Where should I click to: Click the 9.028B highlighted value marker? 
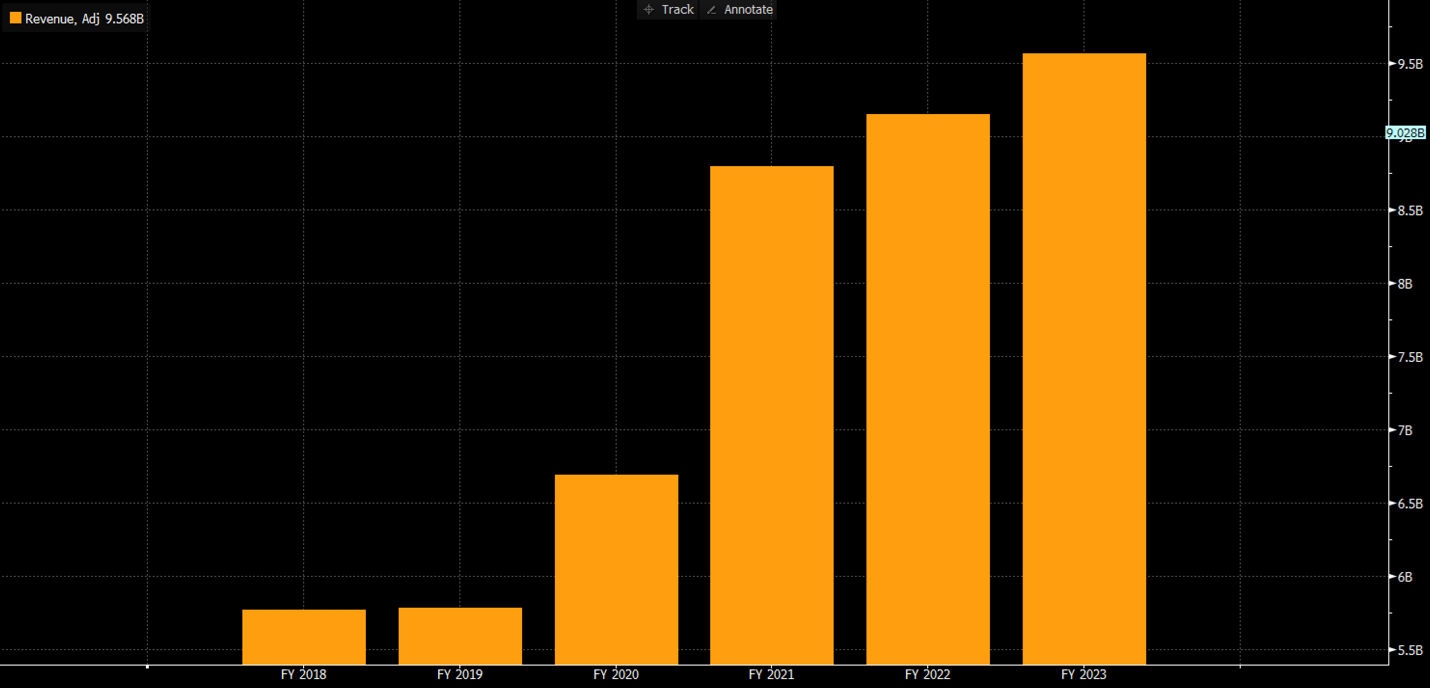point(1405,132)
